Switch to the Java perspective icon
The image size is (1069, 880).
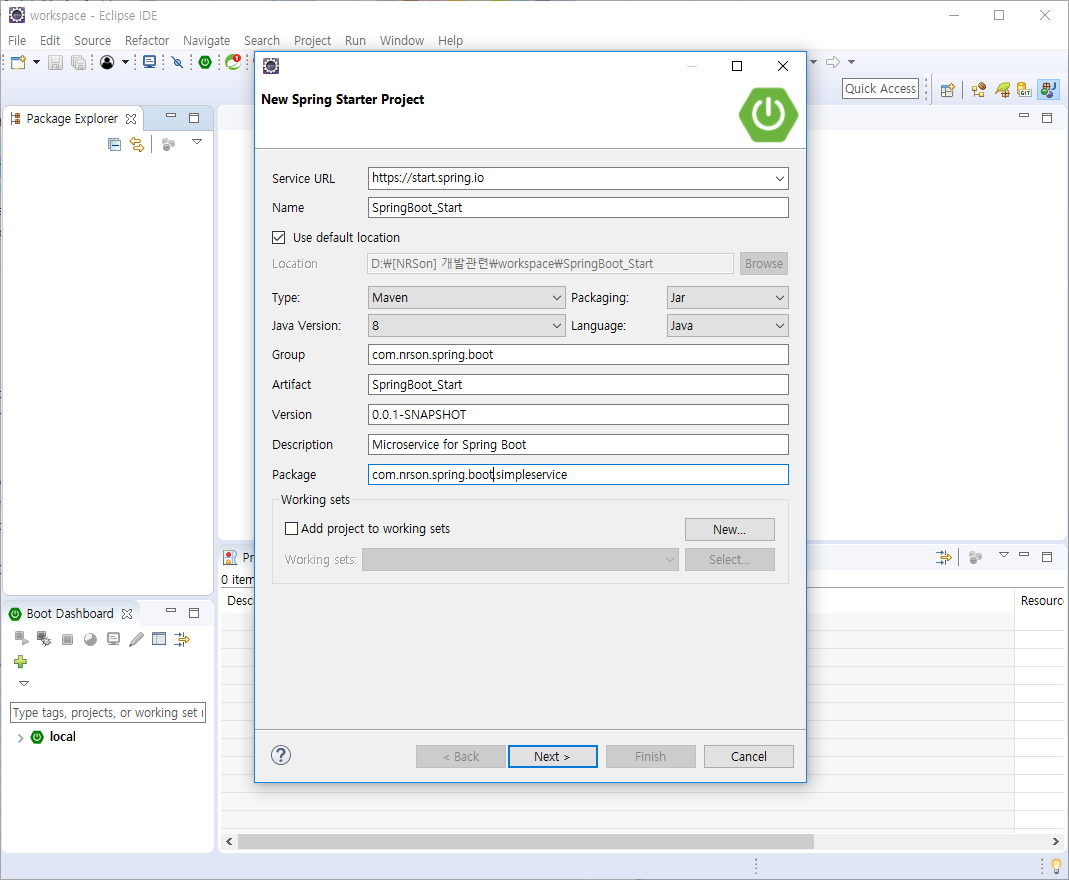[x=1048, y=89]
